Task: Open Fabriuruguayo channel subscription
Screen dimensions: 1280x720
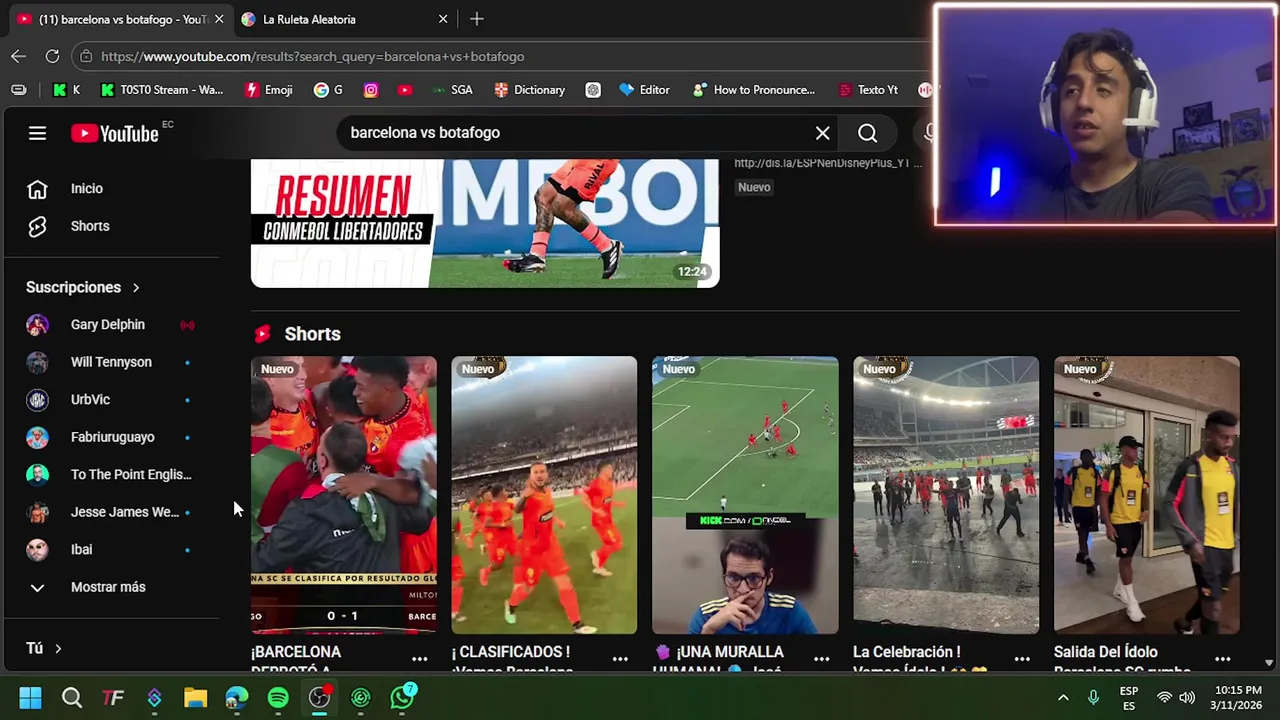Action: point(112,437)
